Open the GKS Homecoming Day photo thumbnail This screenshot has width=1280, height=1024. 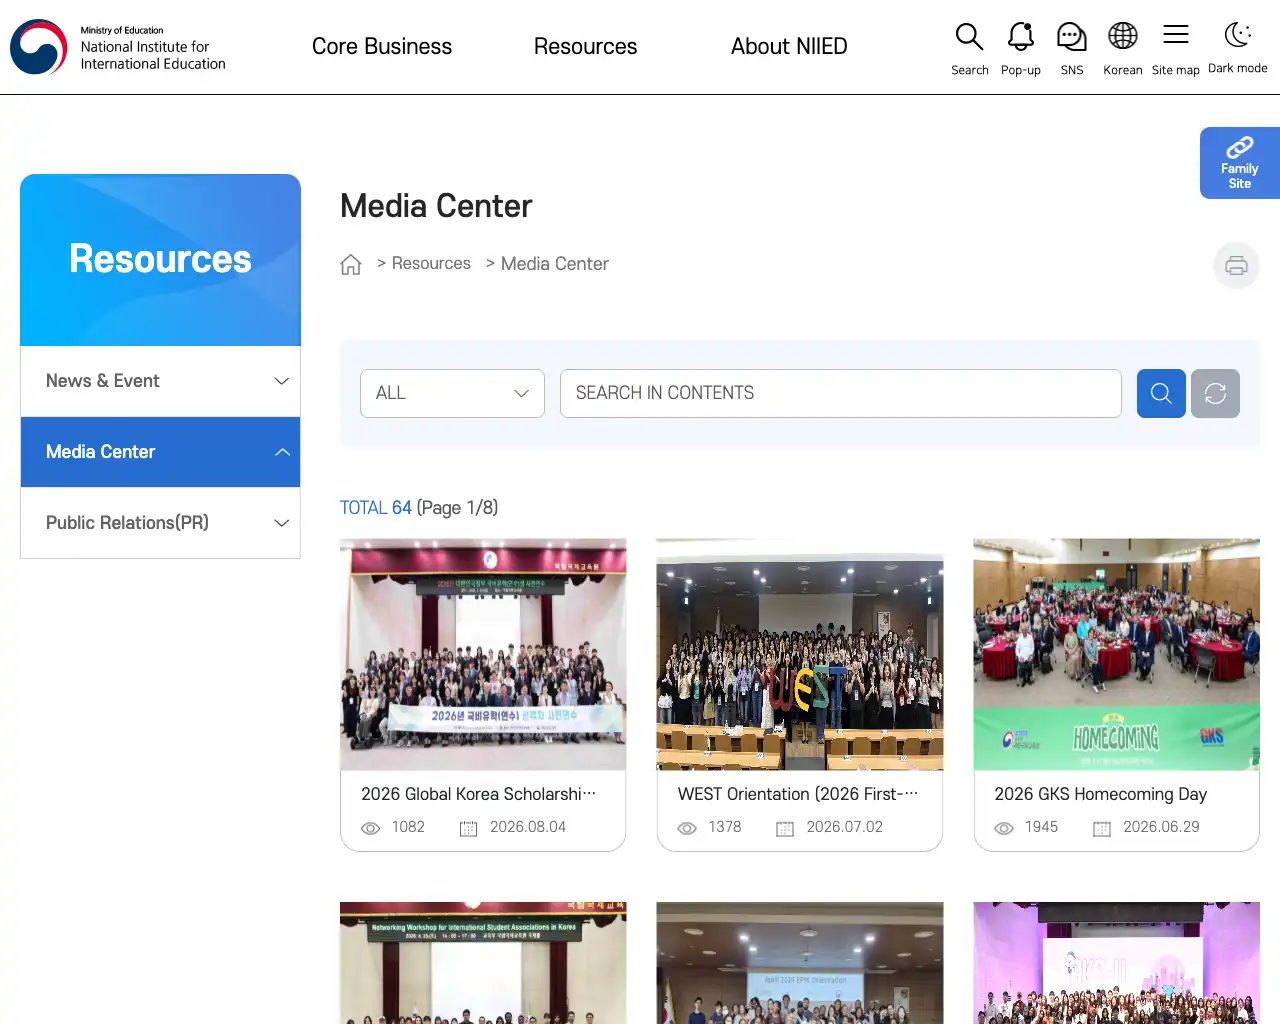pyautogui.click(x=1117, y=655)
